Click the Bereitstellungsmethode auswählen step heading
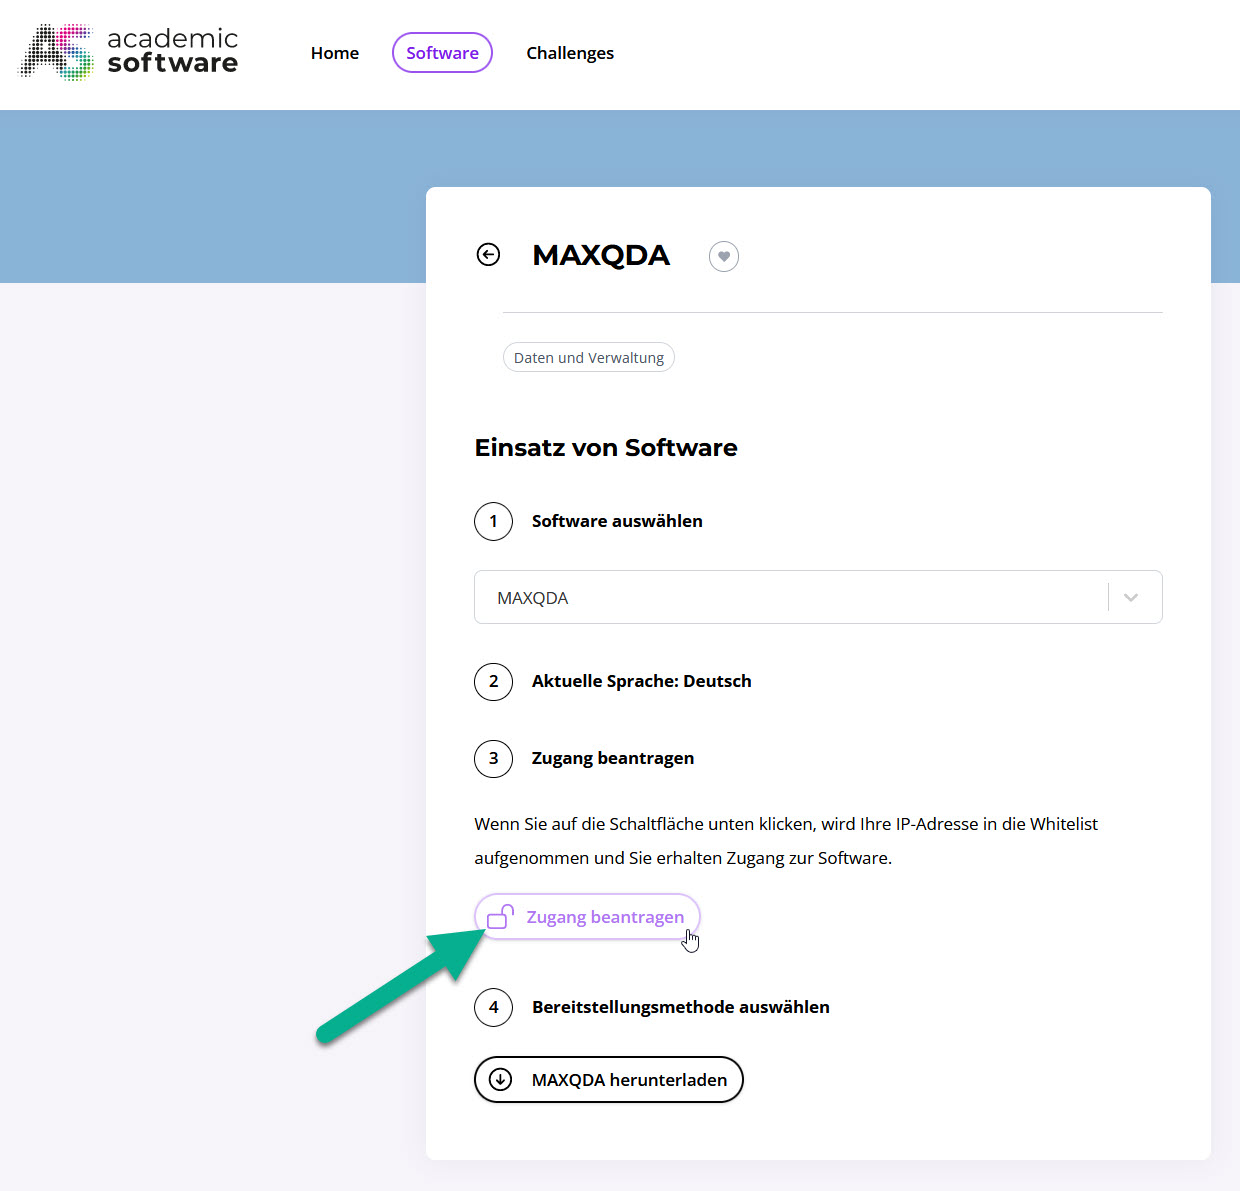The width and height of the screenshot is (1240, 1191). (x=680, y=1007)
